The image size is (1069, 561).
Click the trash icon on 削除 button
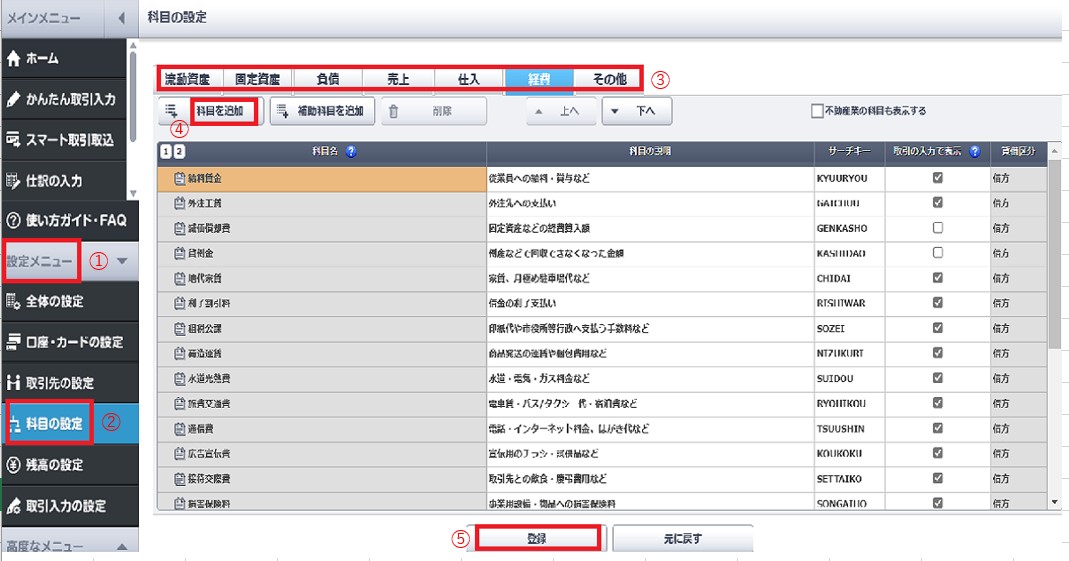pos(393,111)
